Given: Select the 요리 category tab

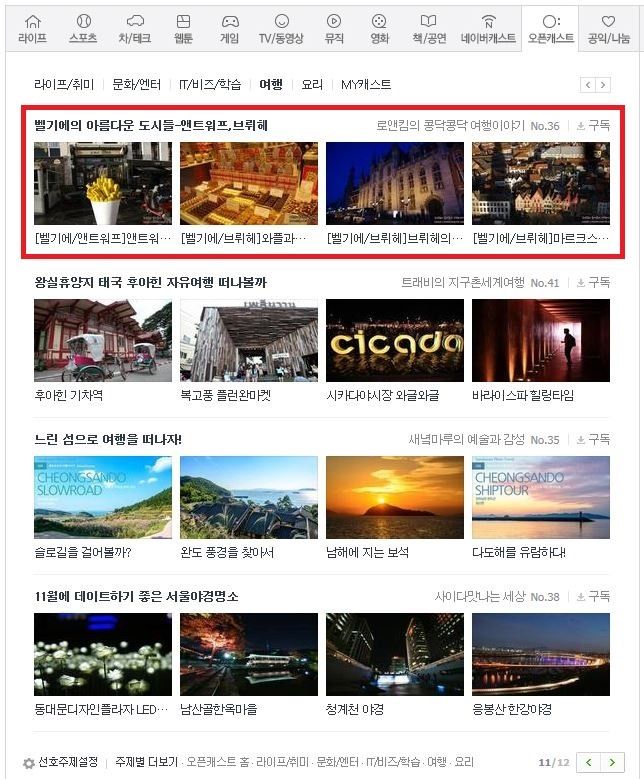Looking at the screenshot, I should click(x=312, y=84).
